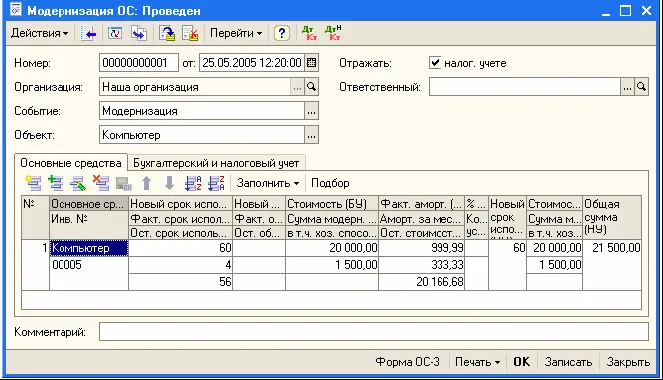
Task: Switch to Бухгалтерский и налоговый учет tab
Action: 216,163
